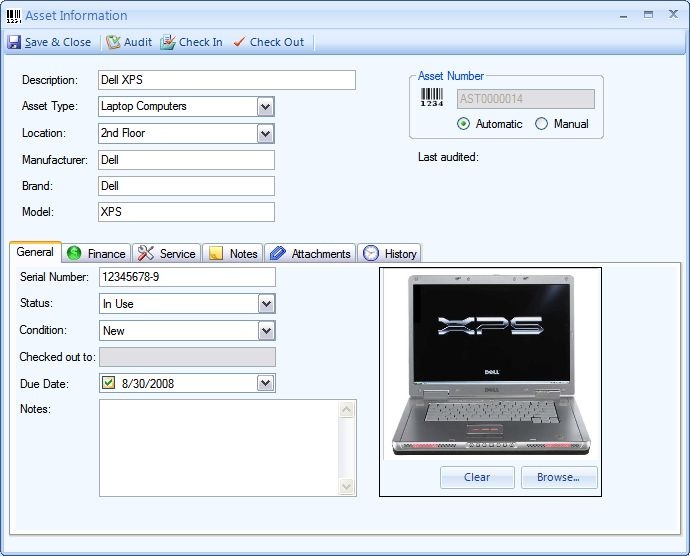Click the Check Out toolbar label
690x556 pixels.
tap(277, 42)
